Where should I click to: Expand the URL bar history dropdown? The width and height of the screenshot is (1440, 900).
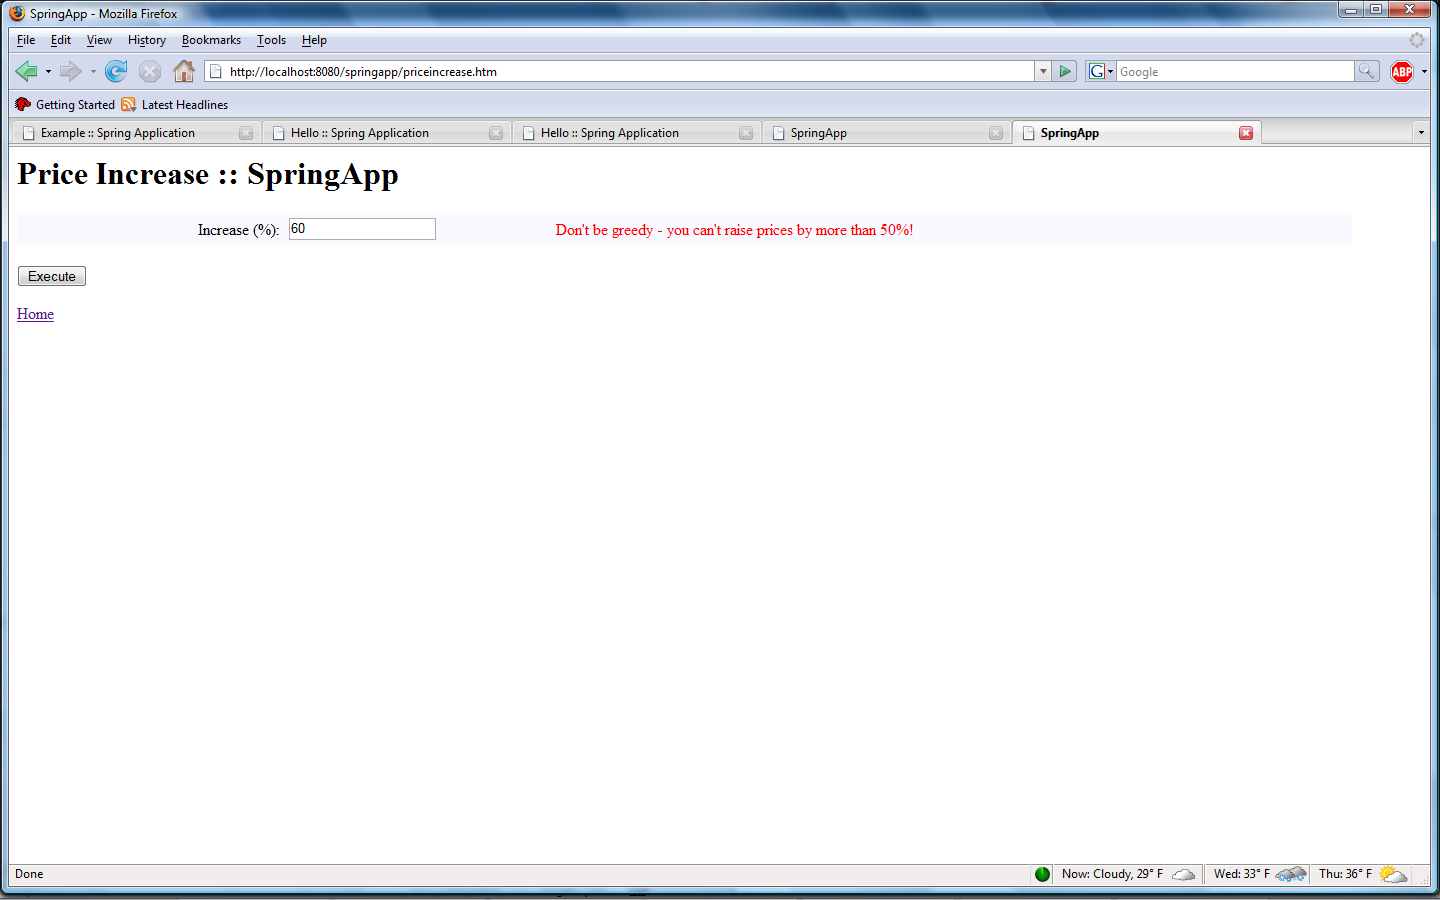click(1043, 71)
